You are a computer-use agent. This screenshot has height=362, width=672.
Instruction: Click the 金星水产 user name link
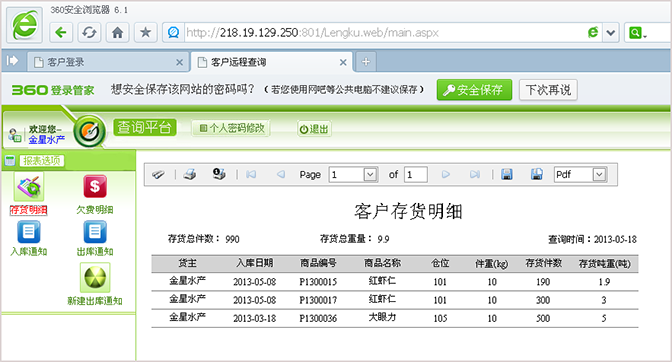click(47, 140)
